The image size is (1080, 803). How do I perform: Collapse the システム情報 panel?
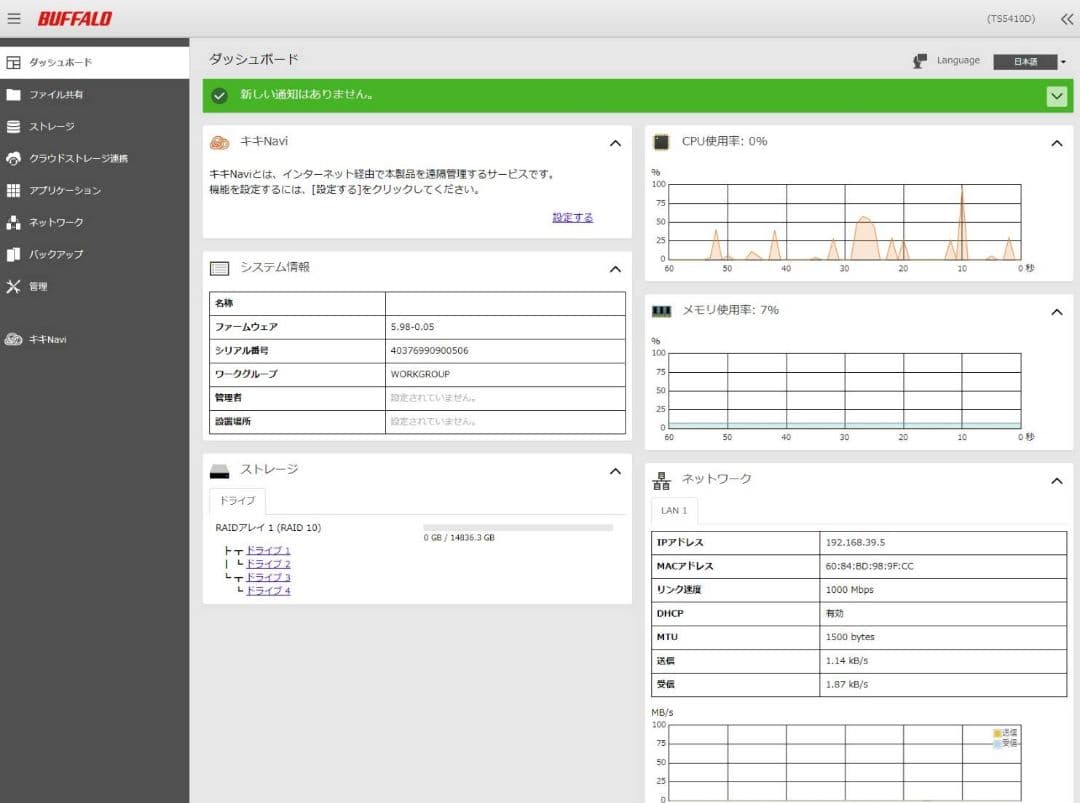click(615, 268)
